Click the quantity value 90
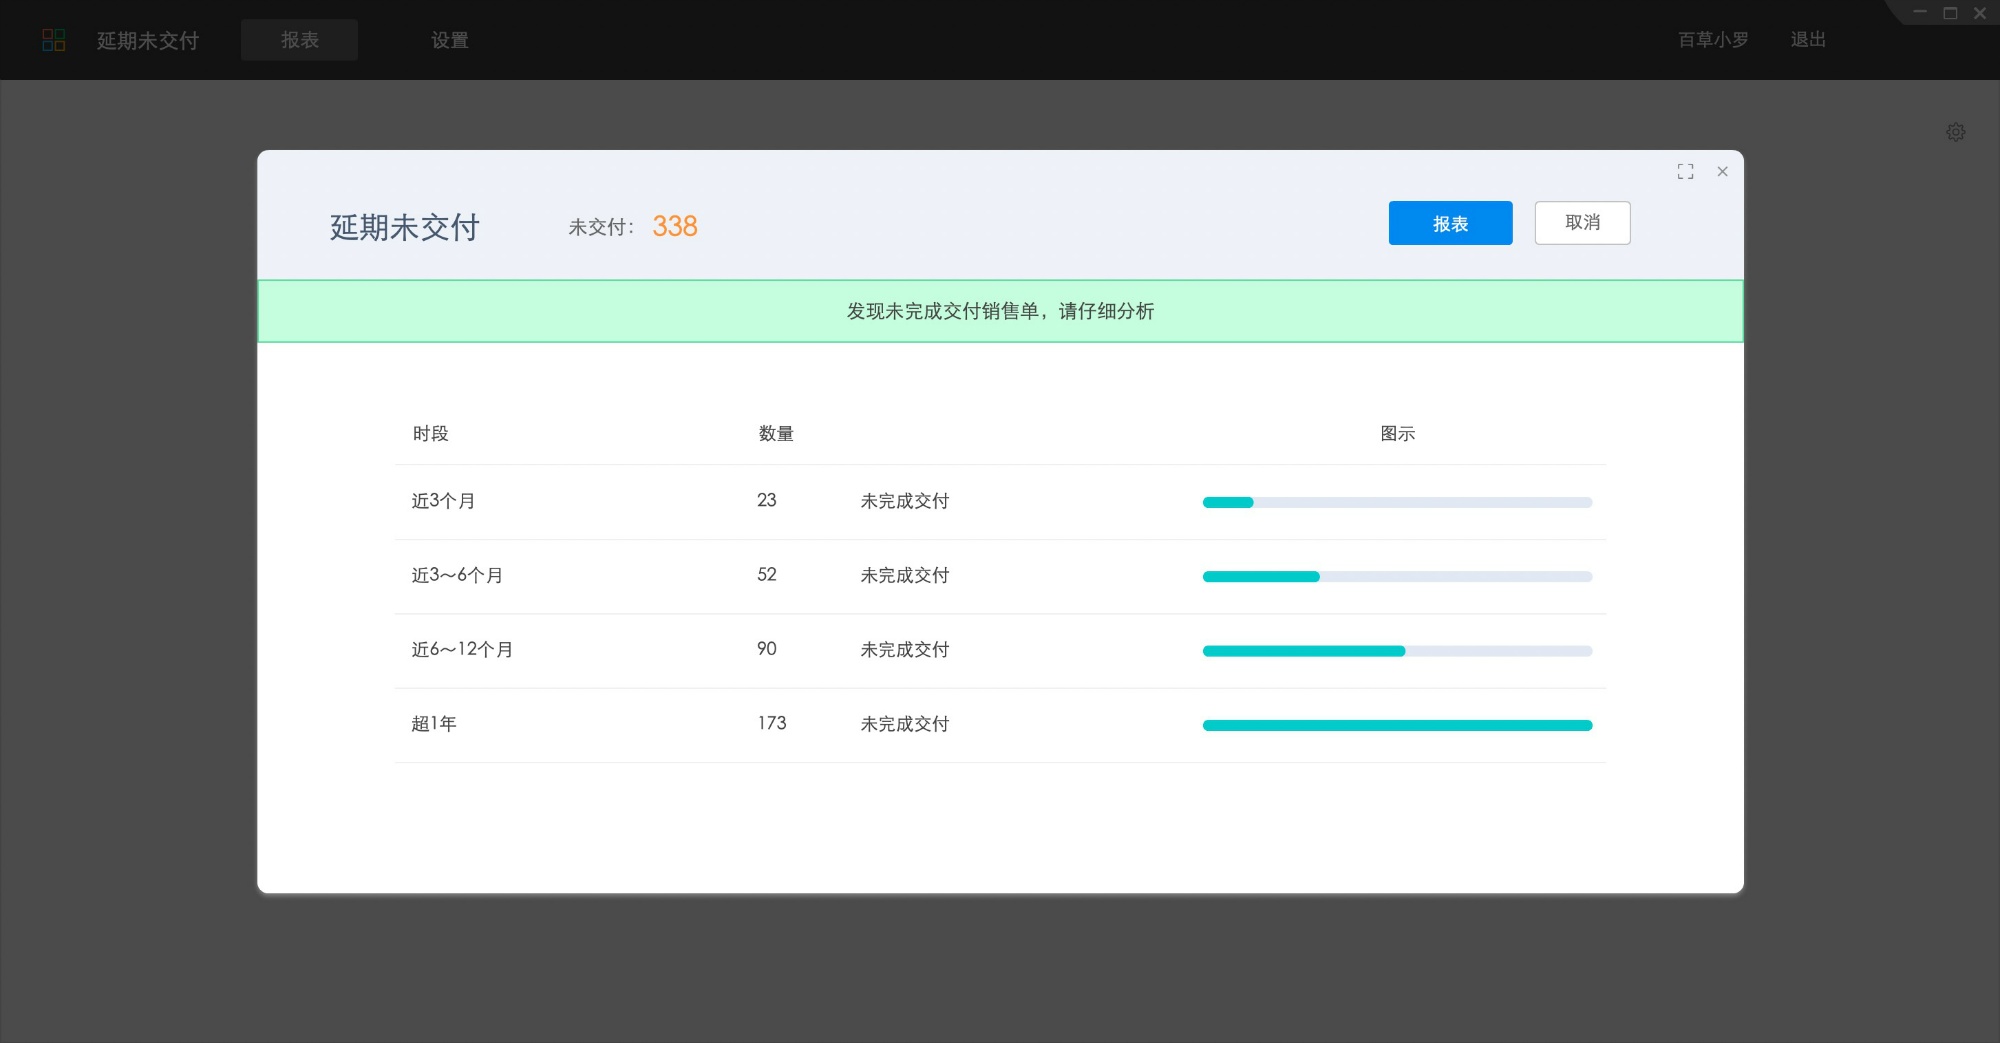Viewport: 2000px width, 1043px height. tap(767, 648)
